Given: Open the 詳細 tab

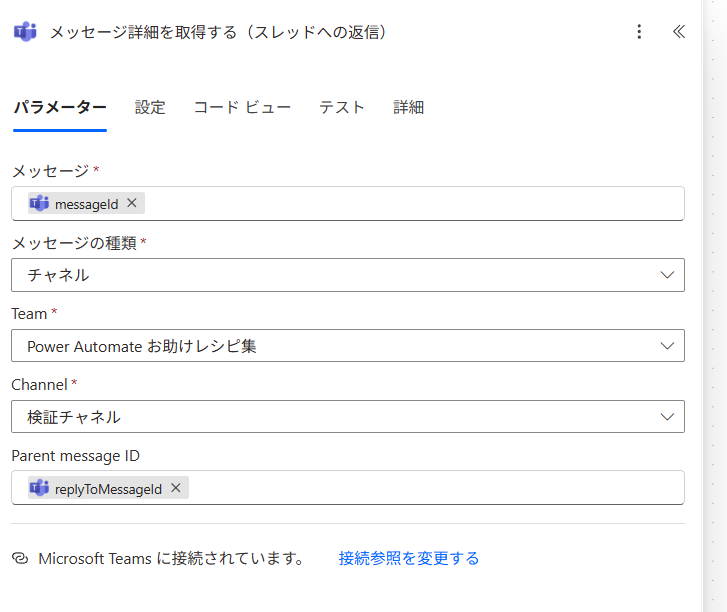Looking at the screenshot, I should coord(408,108).
